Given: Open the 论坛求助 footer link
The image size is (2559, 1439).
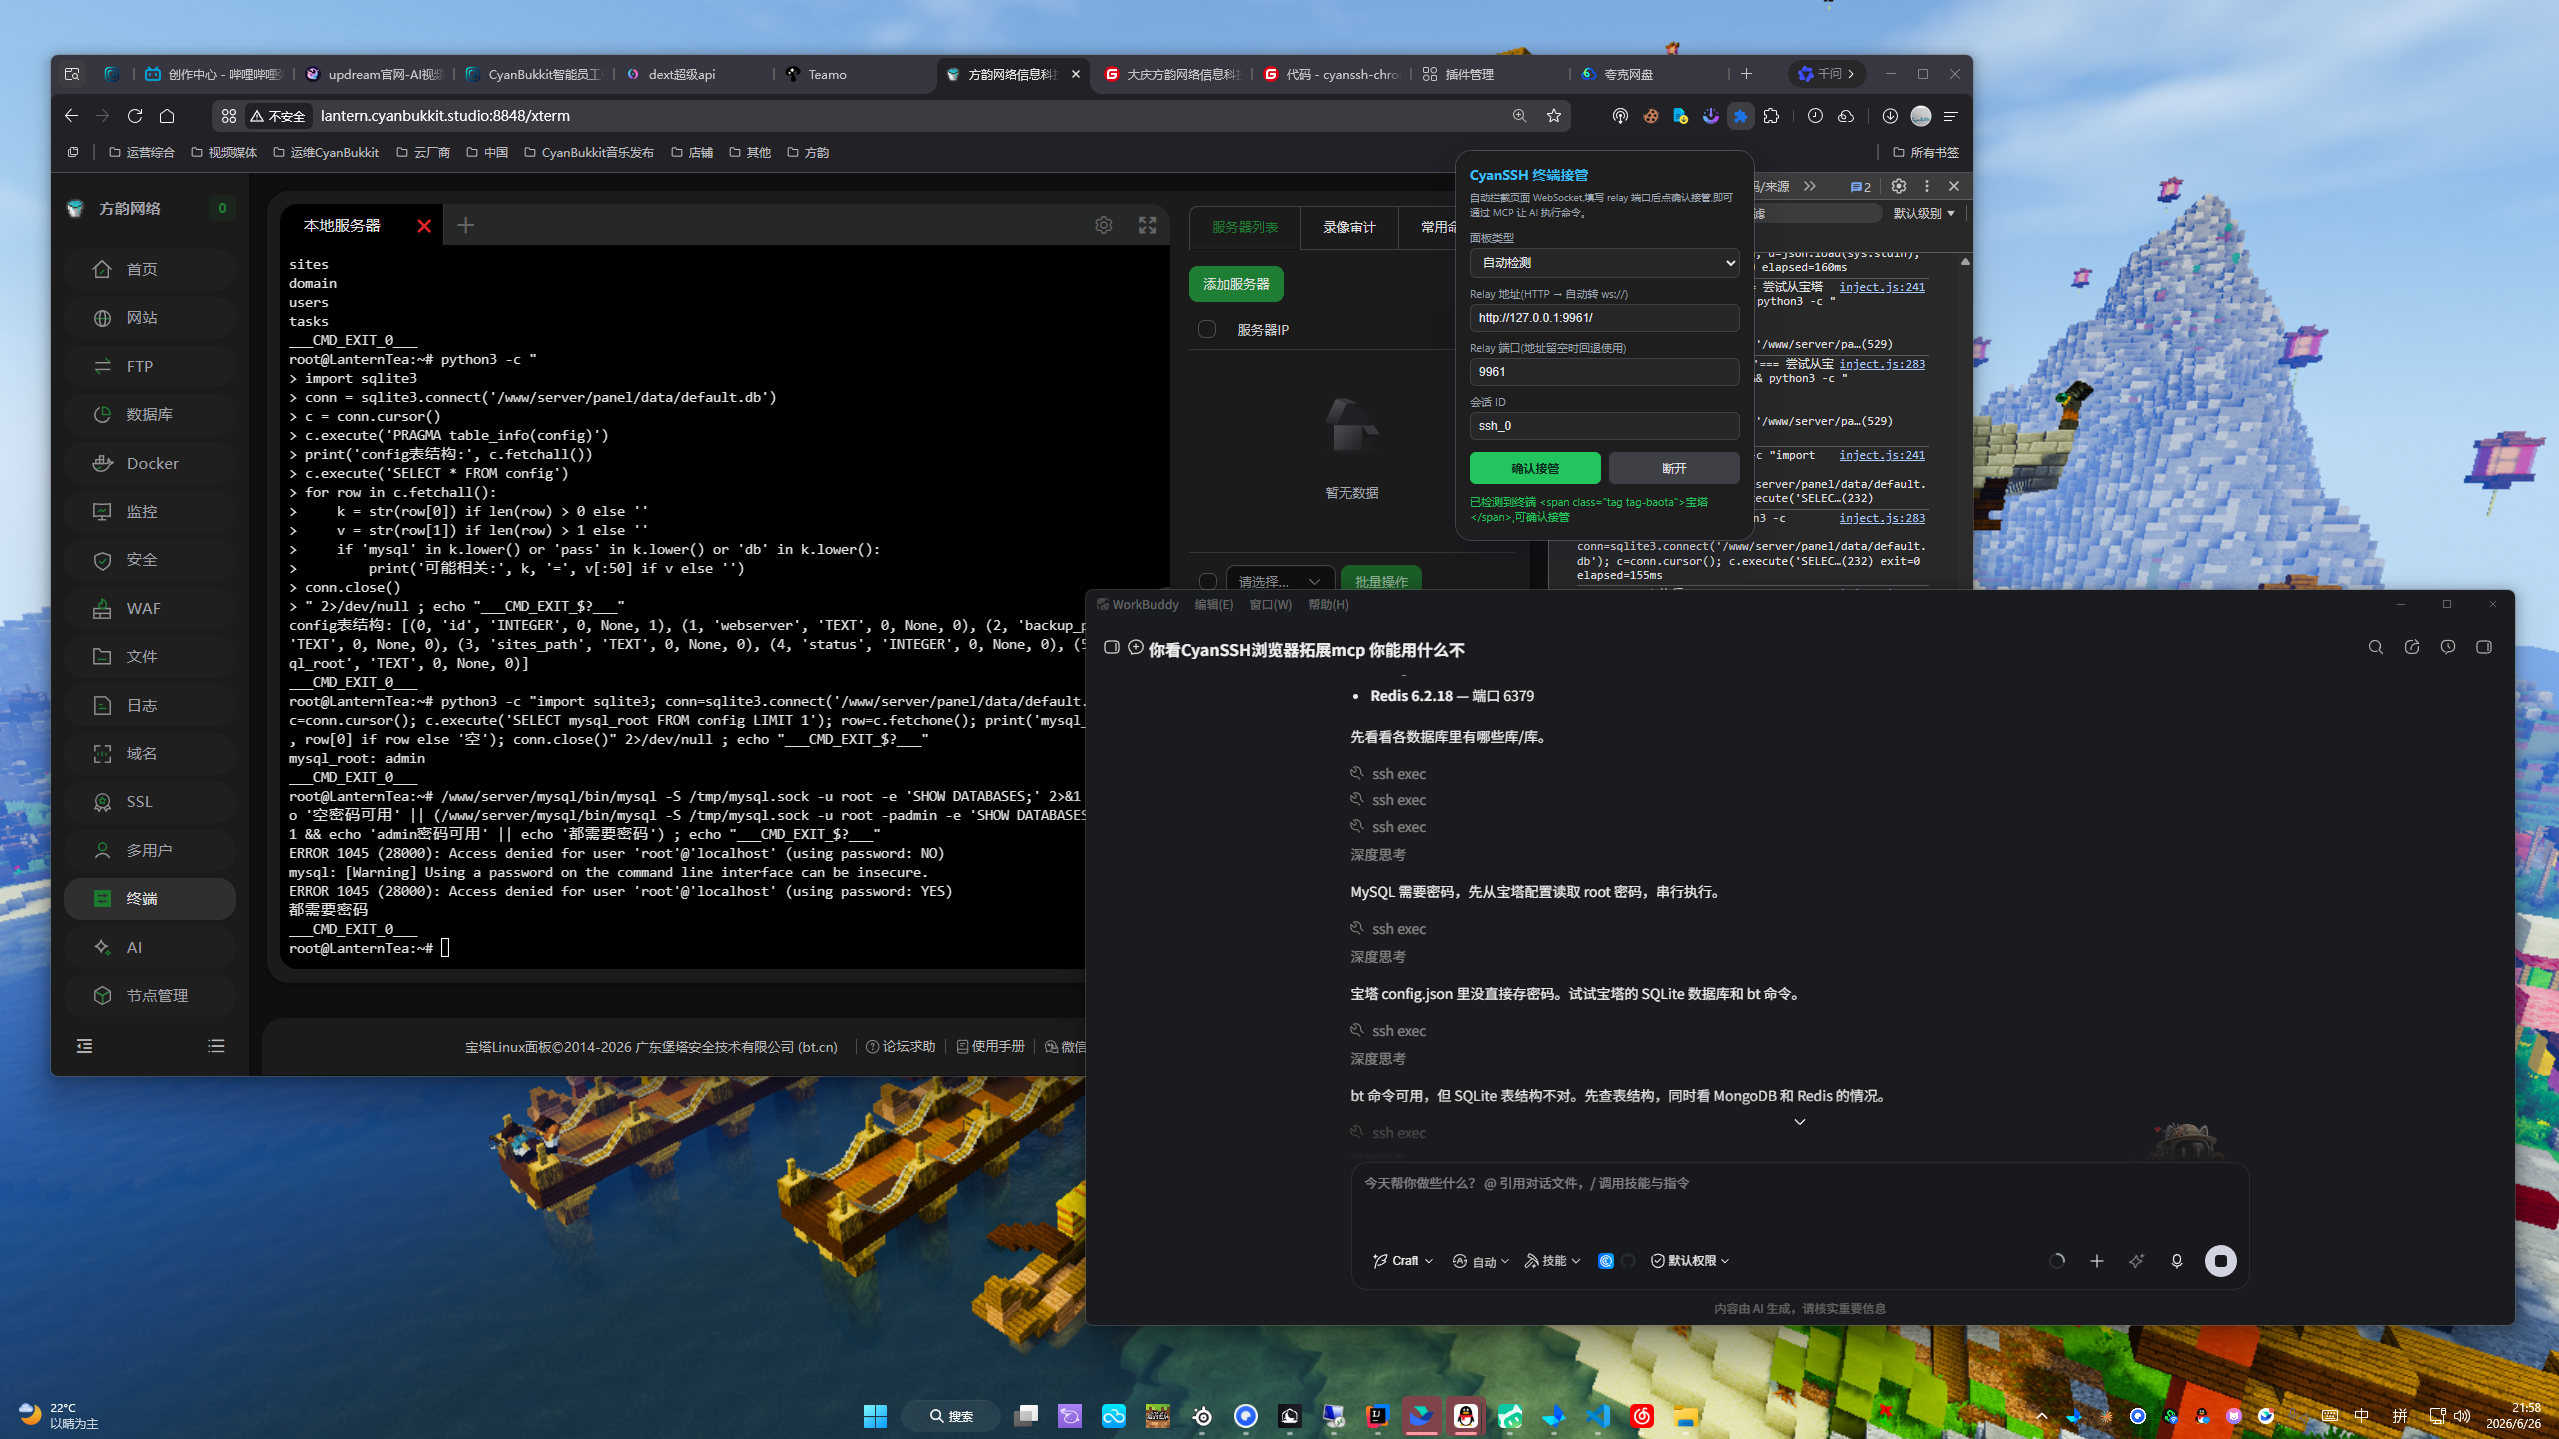Looking at the screenshot, I should (x=900, y=1046).
